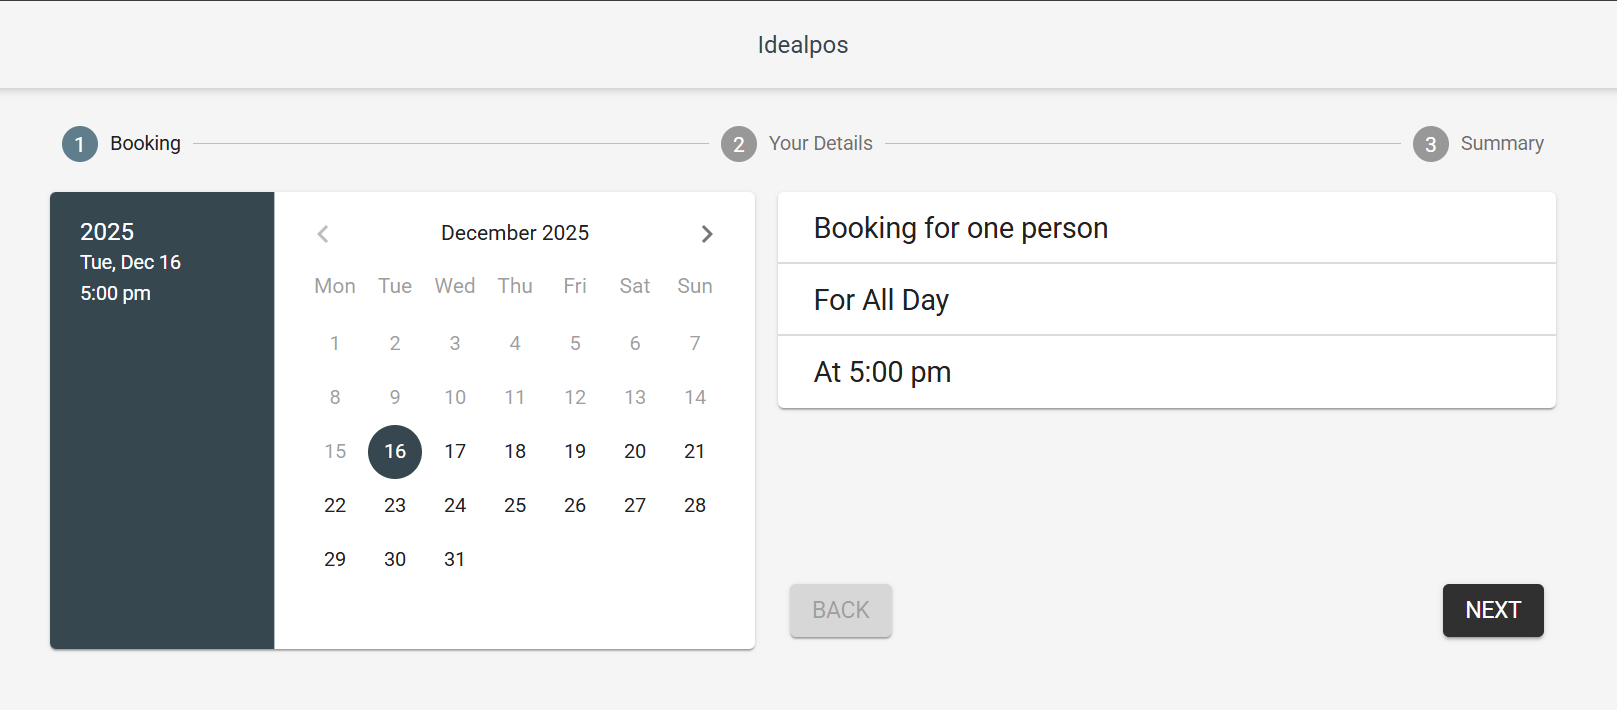The height and width of the screenshot is (710, 1617).
Task: Go to previous month with left chevron
Action: 323,234
